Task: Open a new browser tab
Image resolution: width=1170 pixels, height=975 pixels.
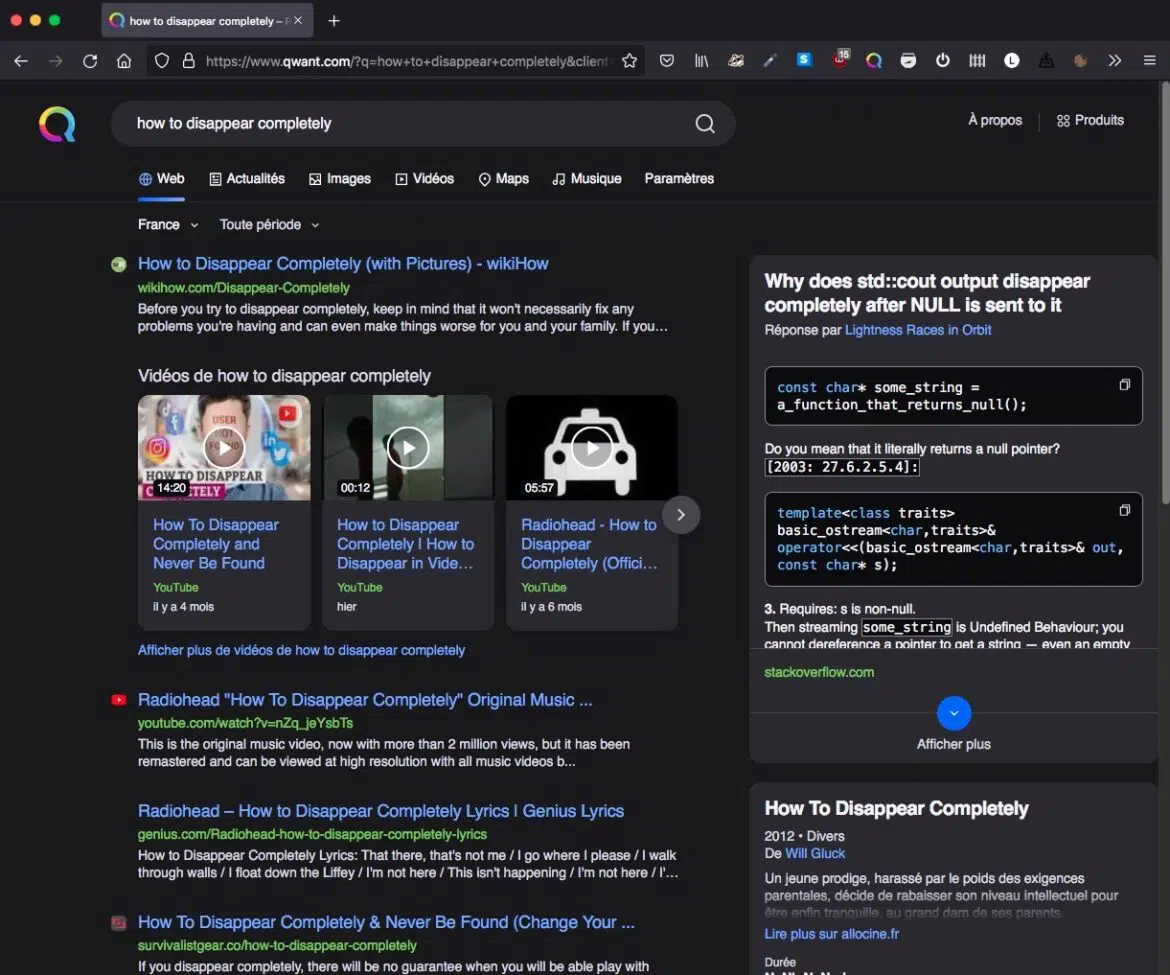Action: coord(334,21)
